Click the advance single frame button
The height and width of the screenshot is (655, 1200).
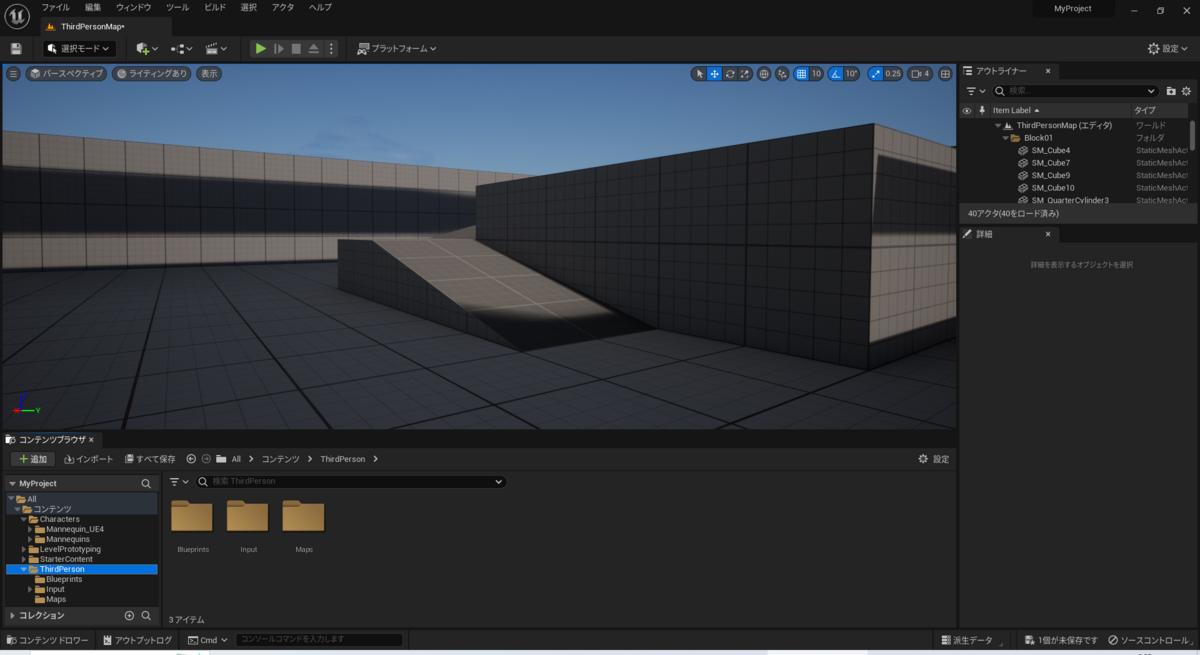point(279,48)
